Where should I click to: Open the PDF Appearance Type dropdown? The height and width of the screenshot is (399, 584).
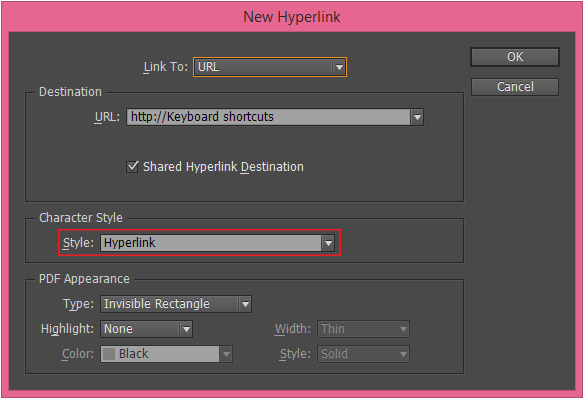176,304
